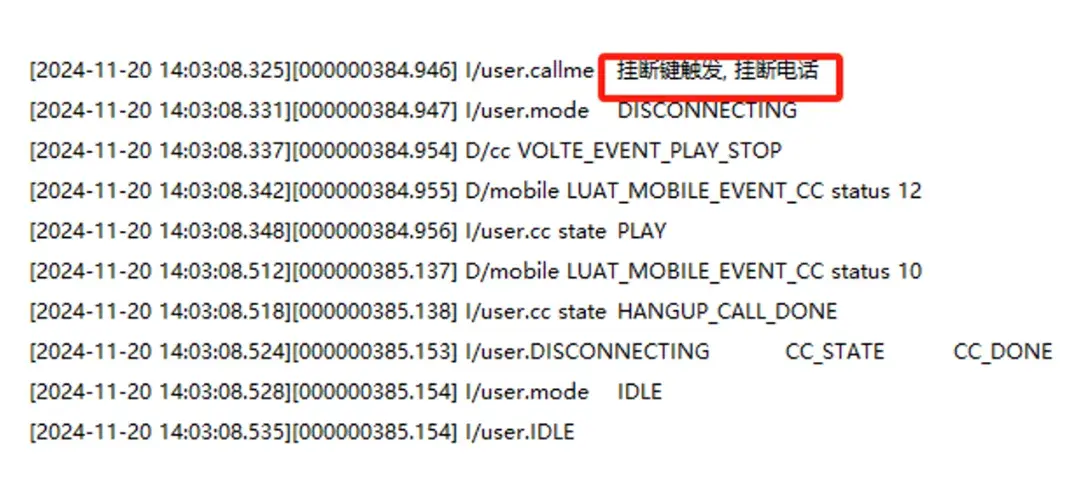Click the I/user.callme tag
This screenshot has height=491, width=1080.
529,70
